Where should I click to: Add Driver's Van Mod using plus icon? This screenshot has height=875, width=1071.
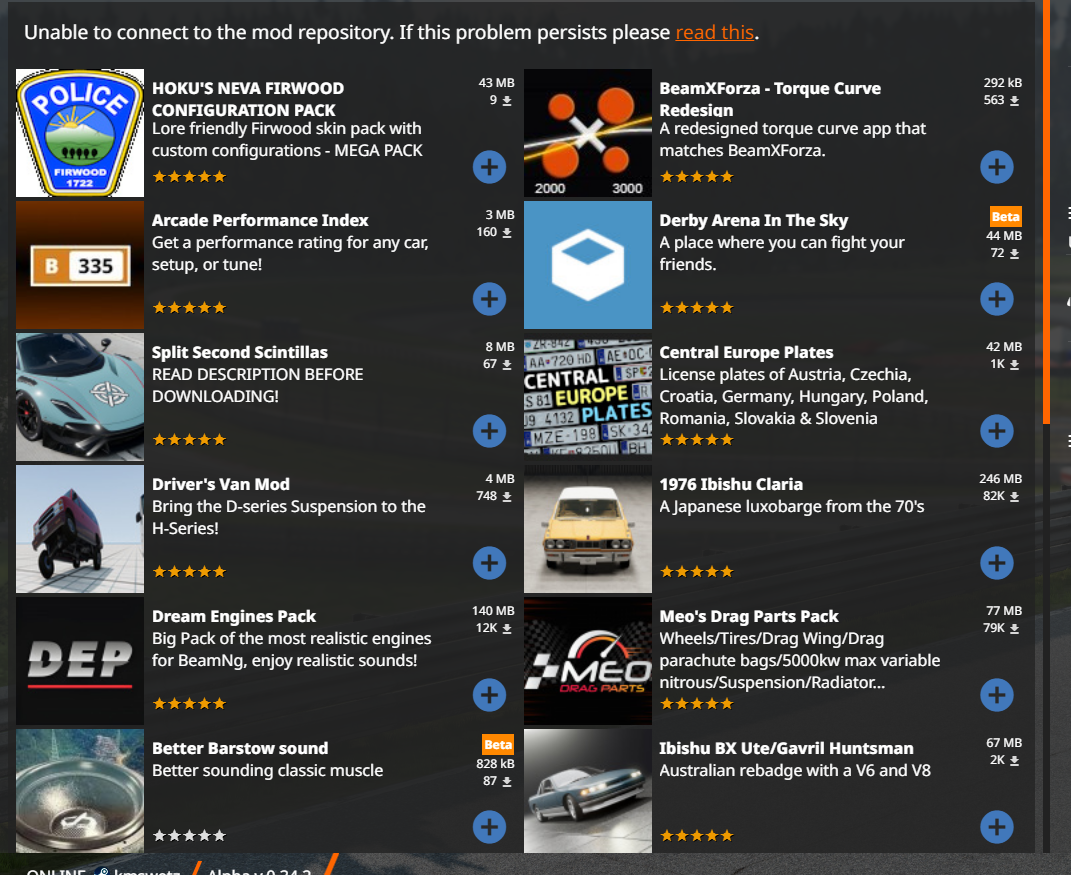[x=489, y=563]
